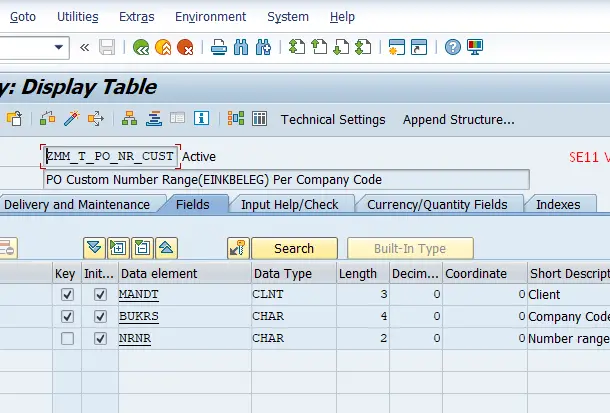Click the Find Next binoculars icon

[x=263, y=47]
